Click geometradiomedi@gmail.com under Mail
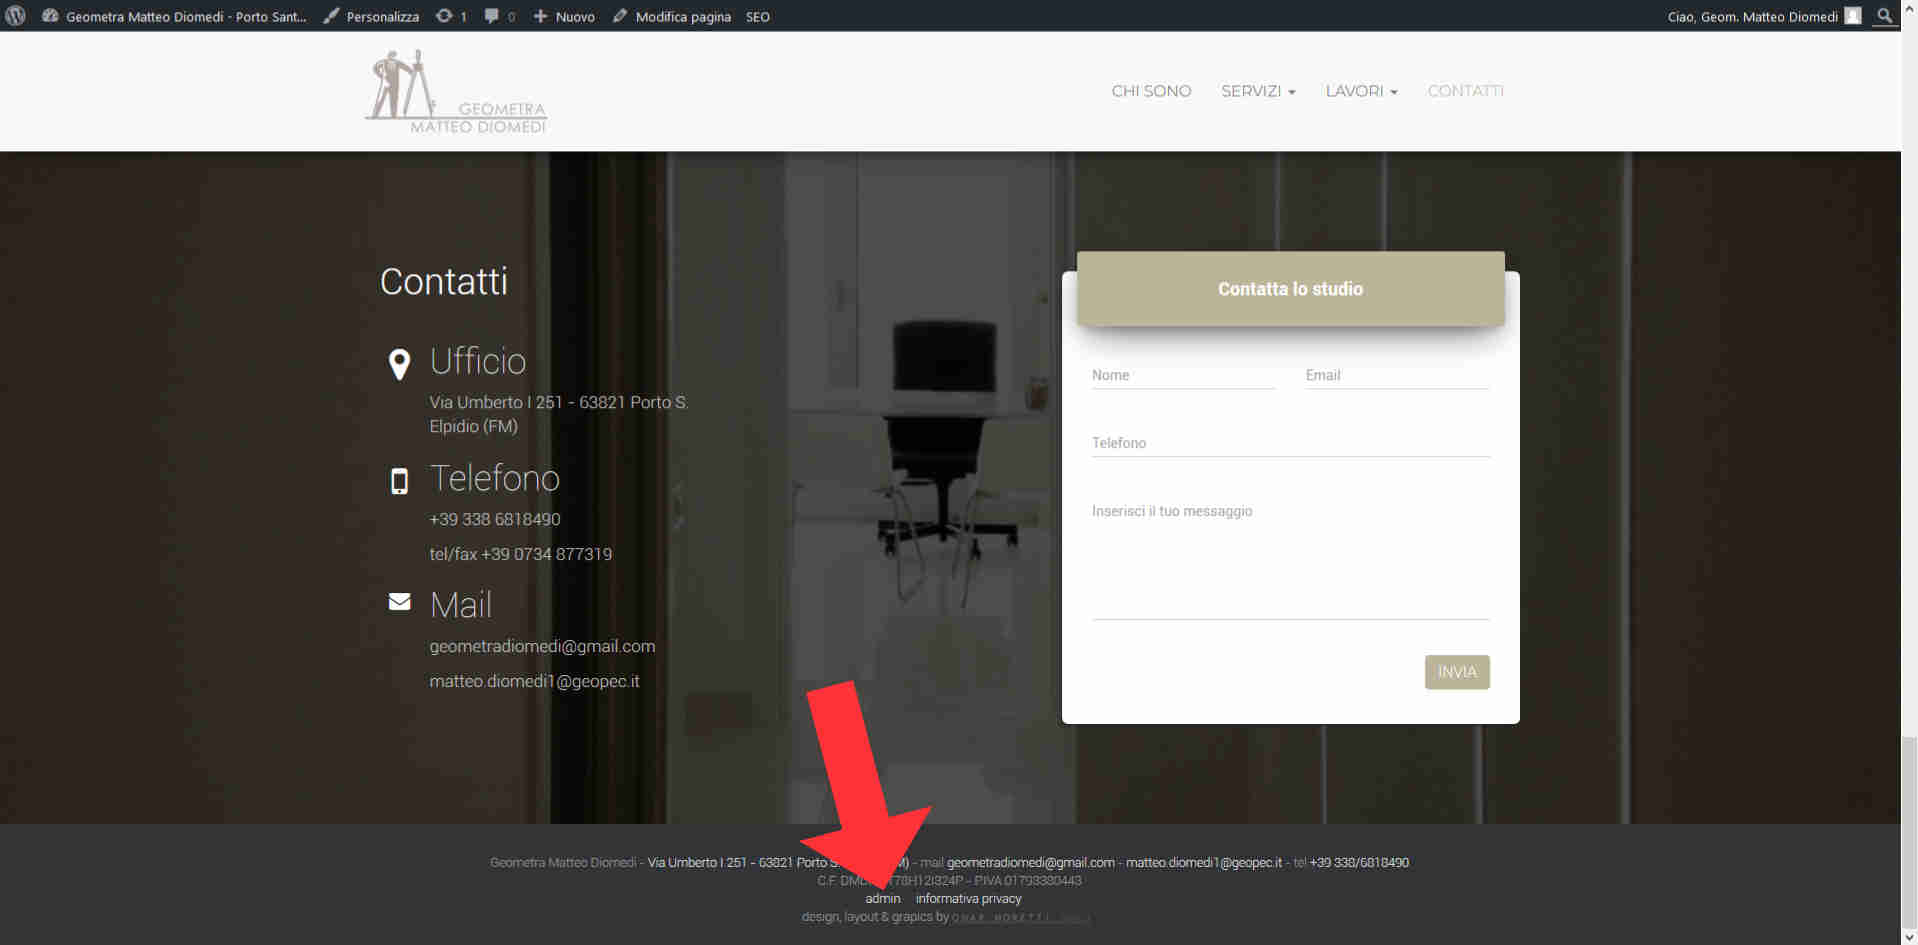 pyautogui.click(x=542, y=646)
